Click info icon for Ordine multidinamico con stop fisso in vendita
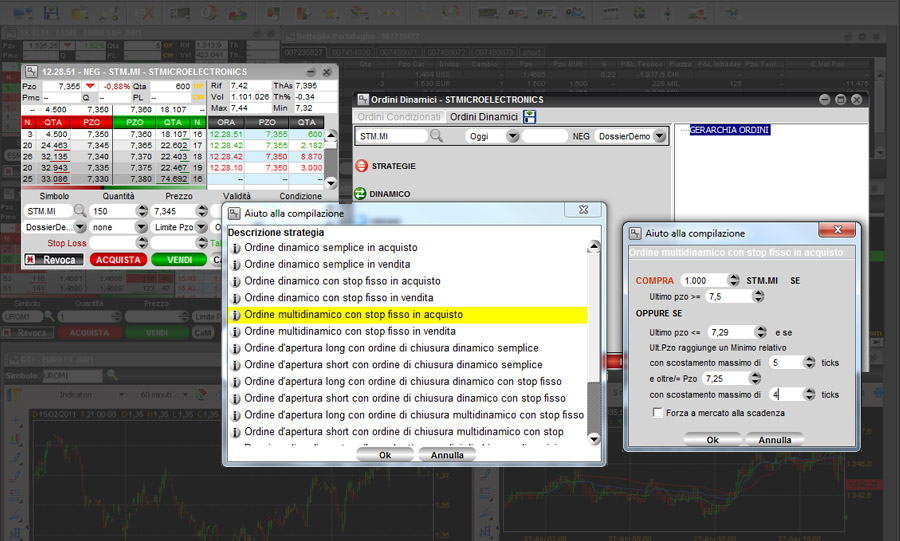 tap(235, 332)
